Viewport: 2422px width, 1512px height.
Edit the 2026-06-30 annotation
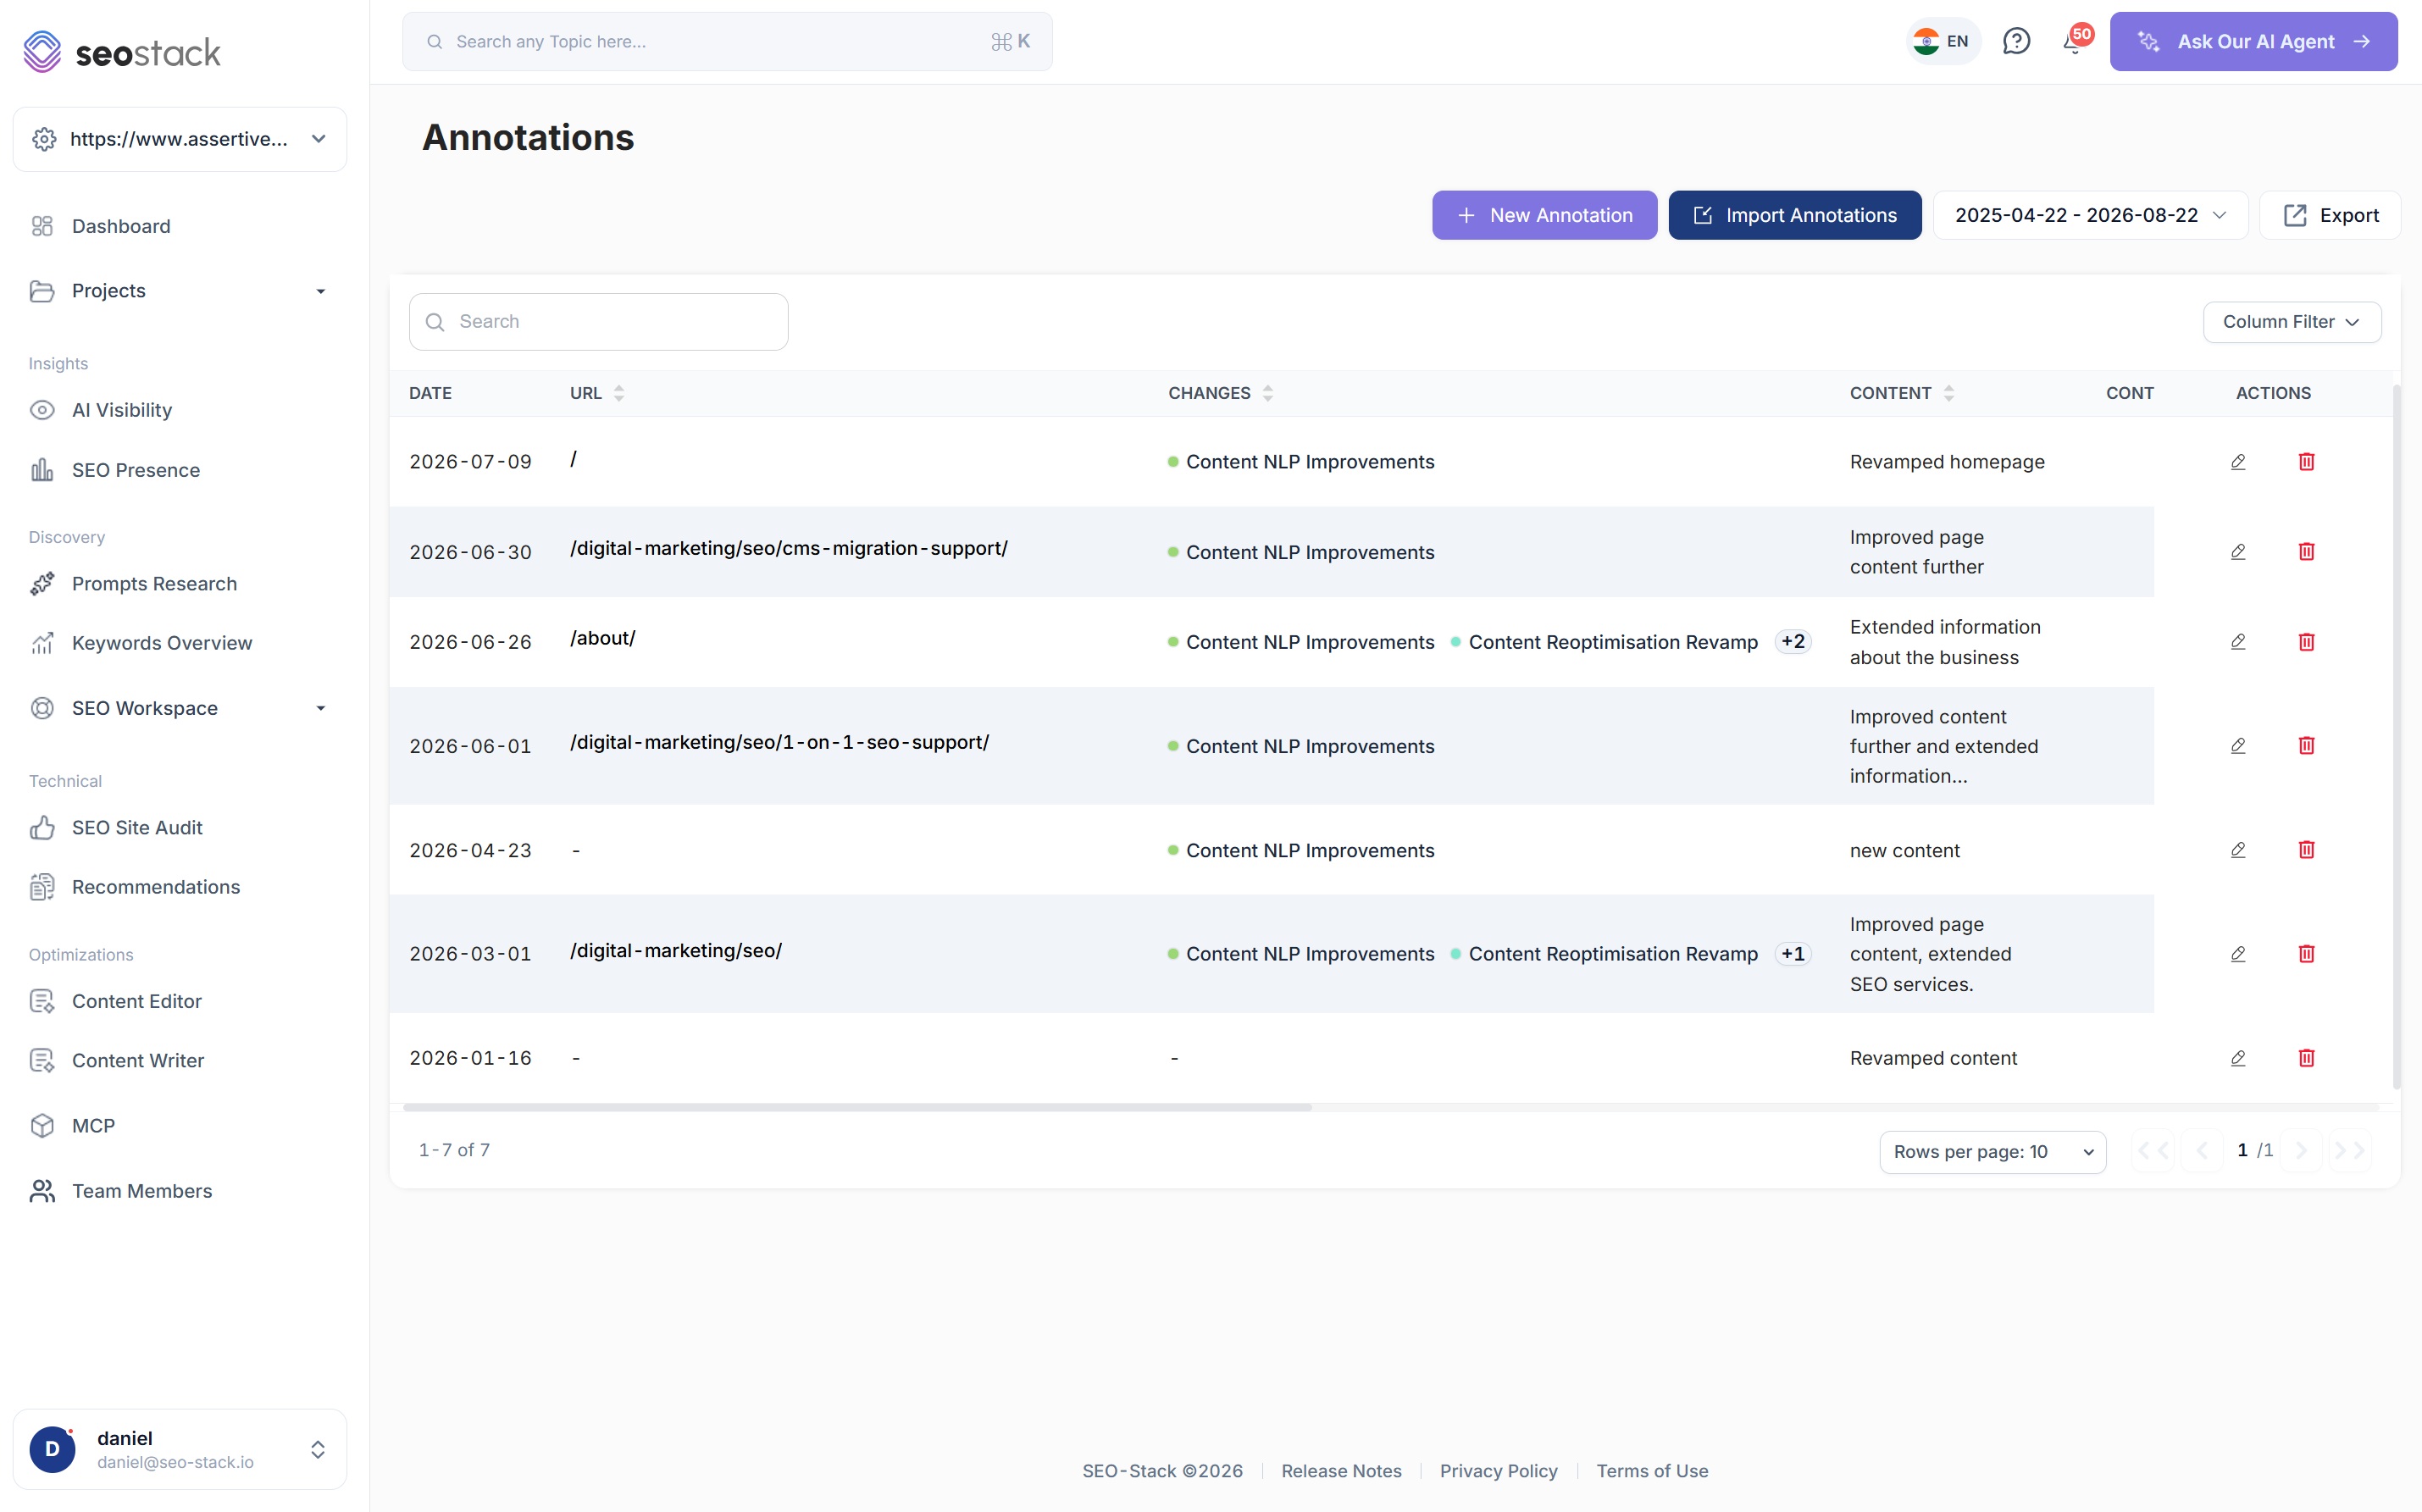coord(2238,552)
